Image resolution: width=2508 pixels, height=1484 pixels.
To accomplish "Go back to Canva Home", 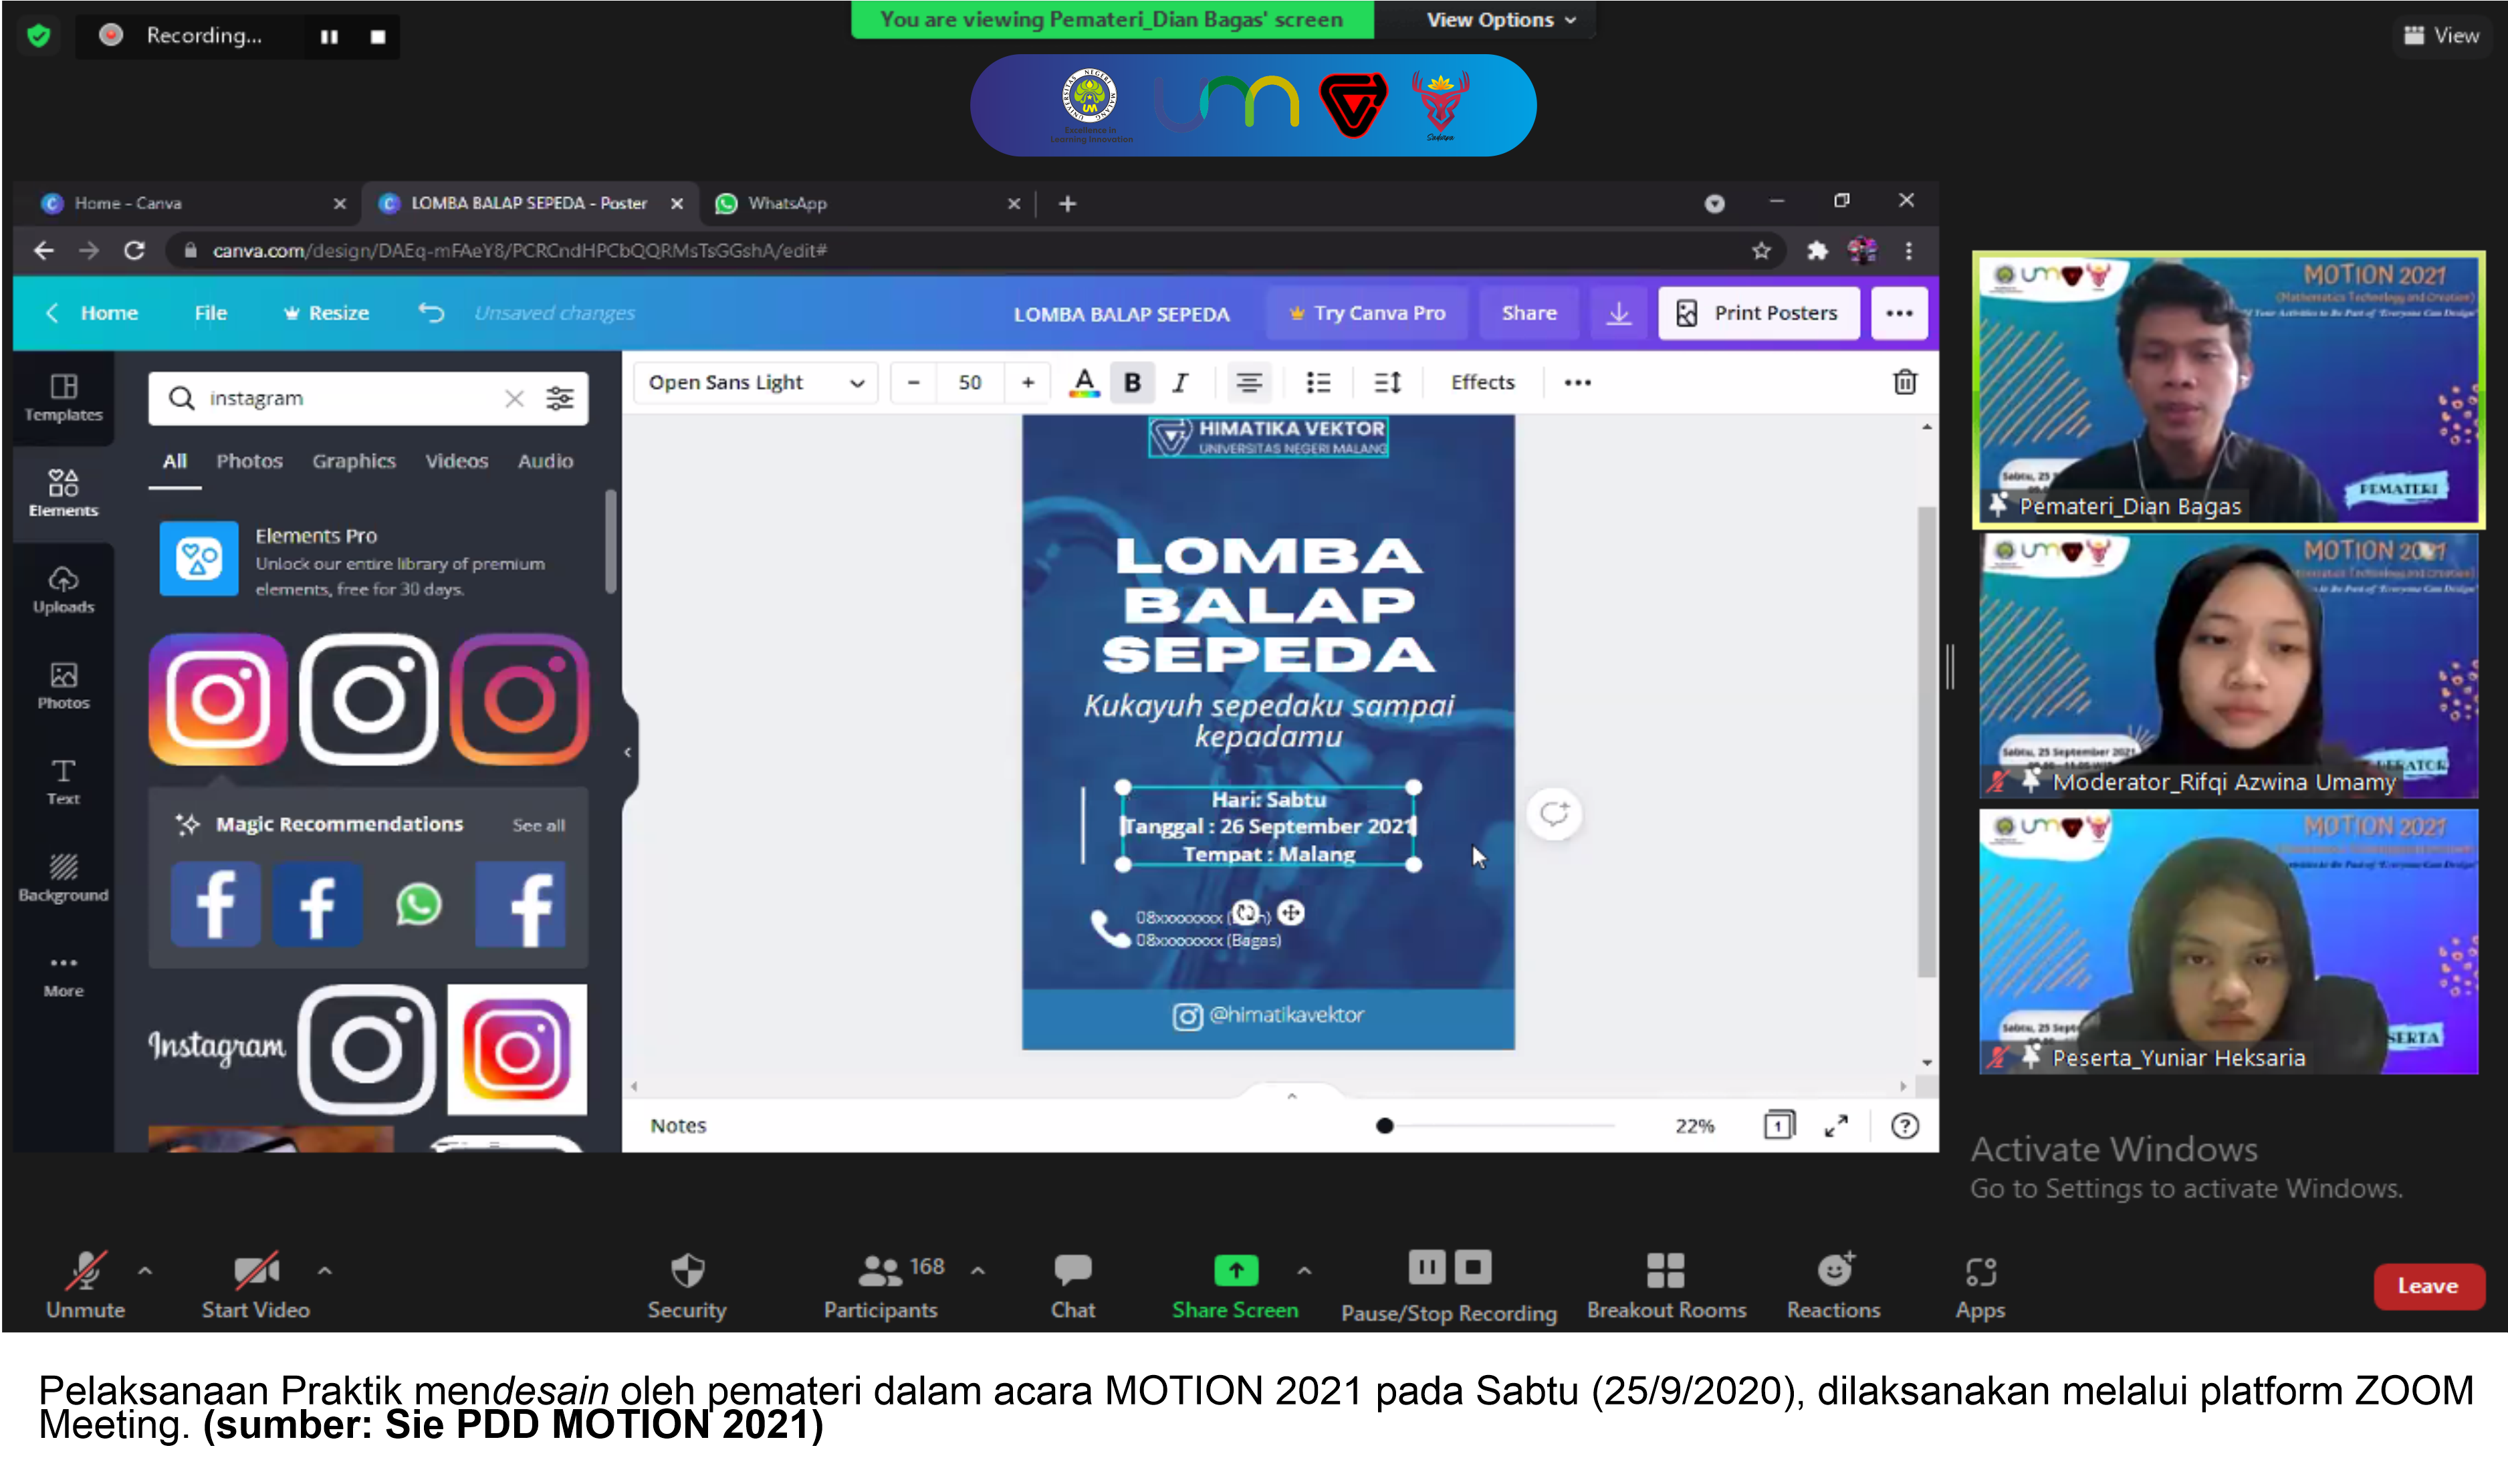I will [92, 313].
